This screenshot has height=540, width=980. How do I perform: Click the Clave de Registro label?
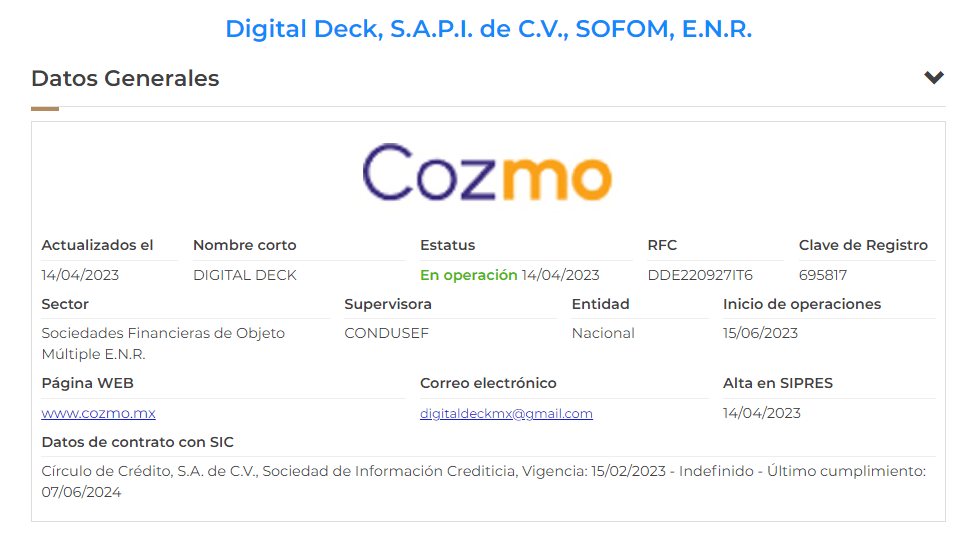point(863,245)
